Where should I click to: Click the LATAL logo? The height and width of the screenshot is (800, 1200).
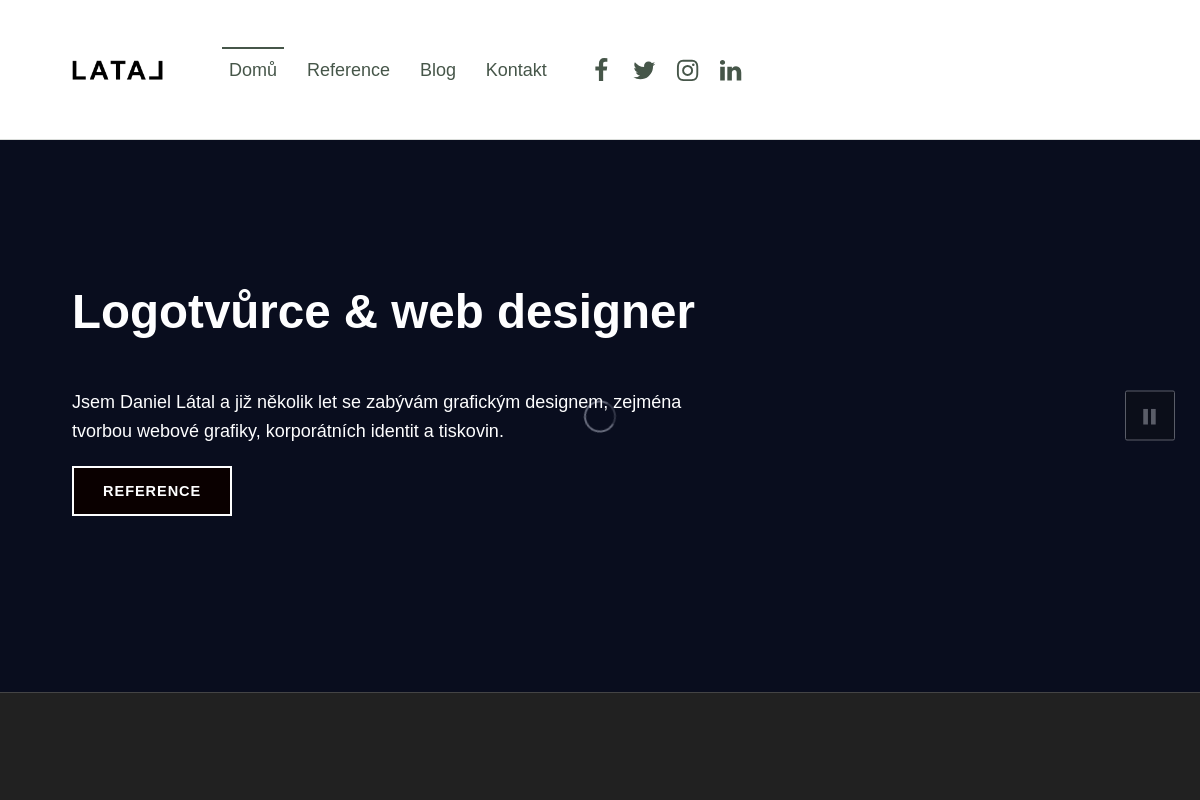click(x=118, y=70)
